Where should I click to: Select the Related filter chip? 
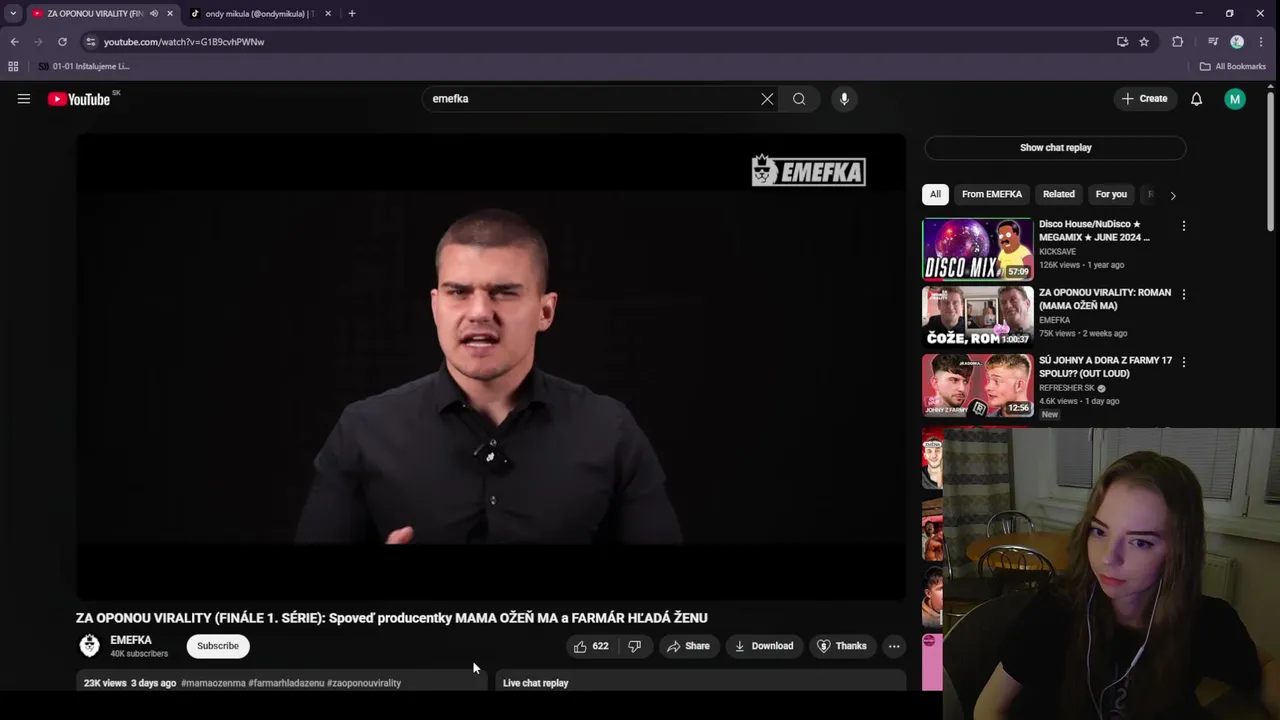(1059, 194)
